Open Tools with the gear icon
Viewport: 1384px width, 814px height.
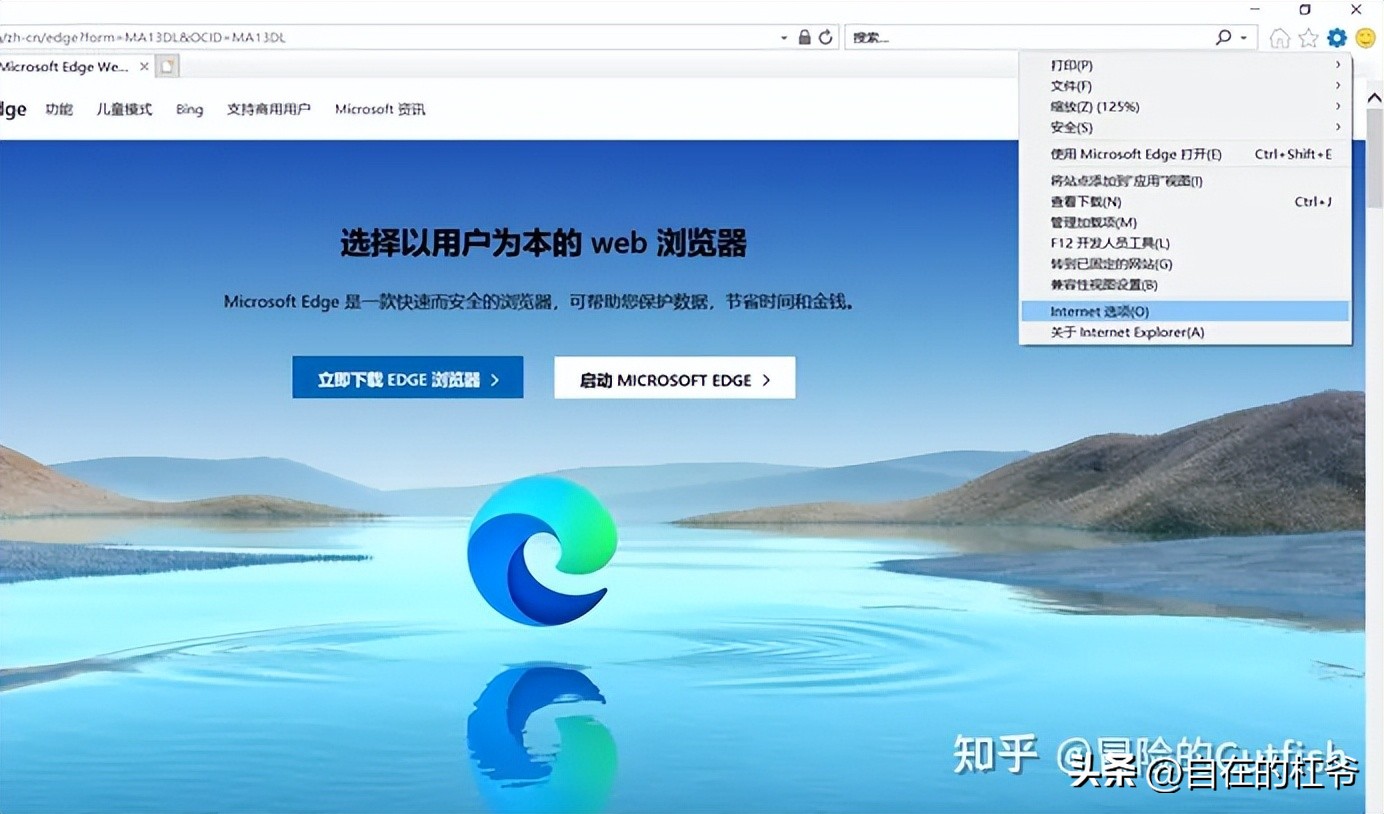point(1336,37)
